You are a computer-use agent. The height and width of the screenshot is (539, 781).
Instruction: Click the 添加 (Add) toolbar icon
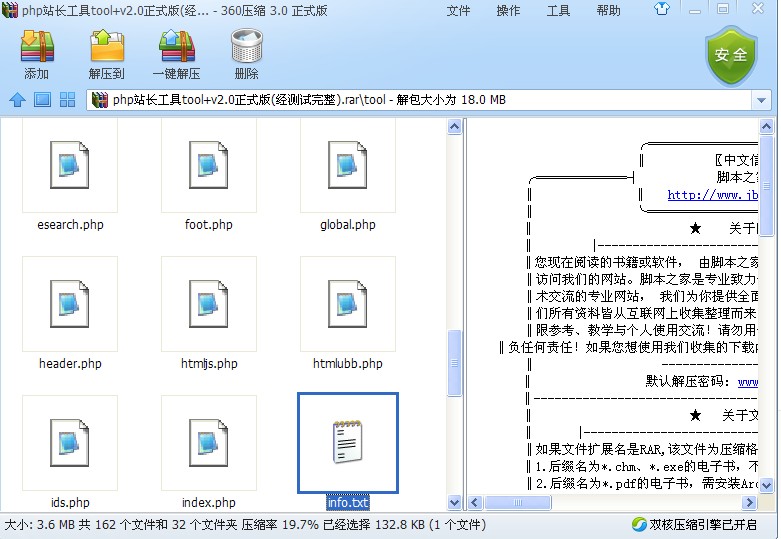37,55
